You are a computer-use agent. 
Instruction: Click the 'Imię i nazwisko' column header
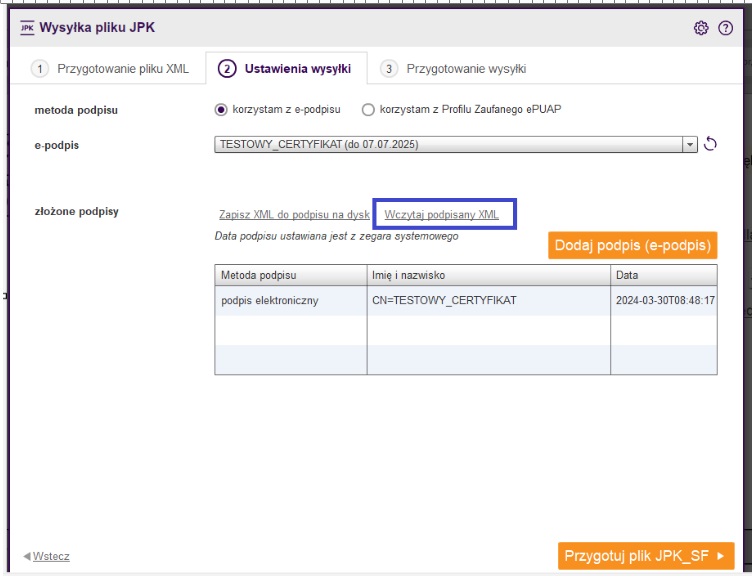pos(489,275)
